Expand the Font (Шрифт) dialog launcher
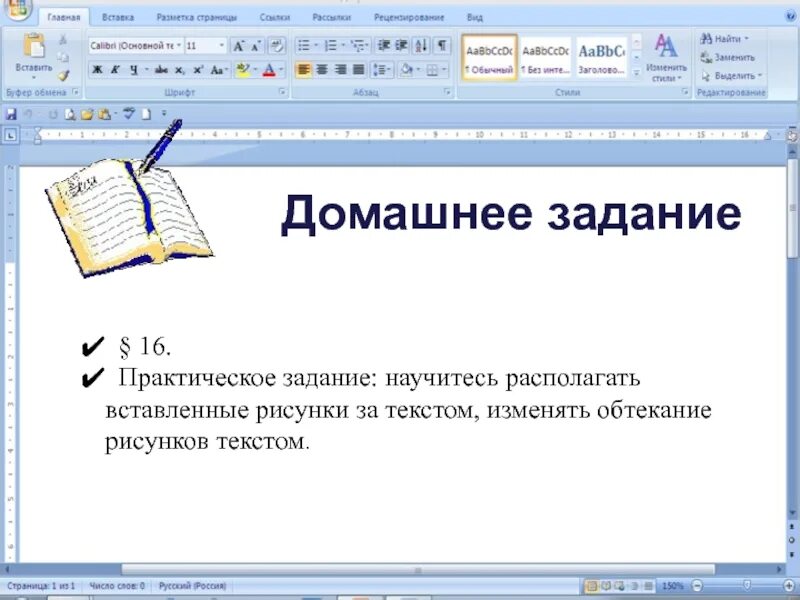The image size is (800, 600). pyautogui.click(x=281, y=92)
